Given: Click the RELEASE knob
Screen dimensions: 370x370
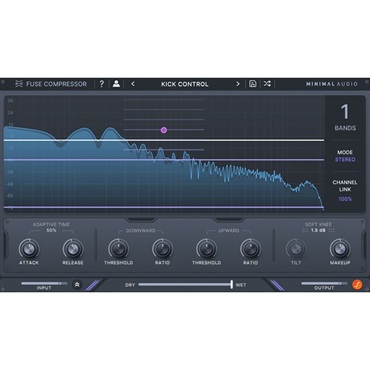Looking at the screenshot, I should 73,249.
